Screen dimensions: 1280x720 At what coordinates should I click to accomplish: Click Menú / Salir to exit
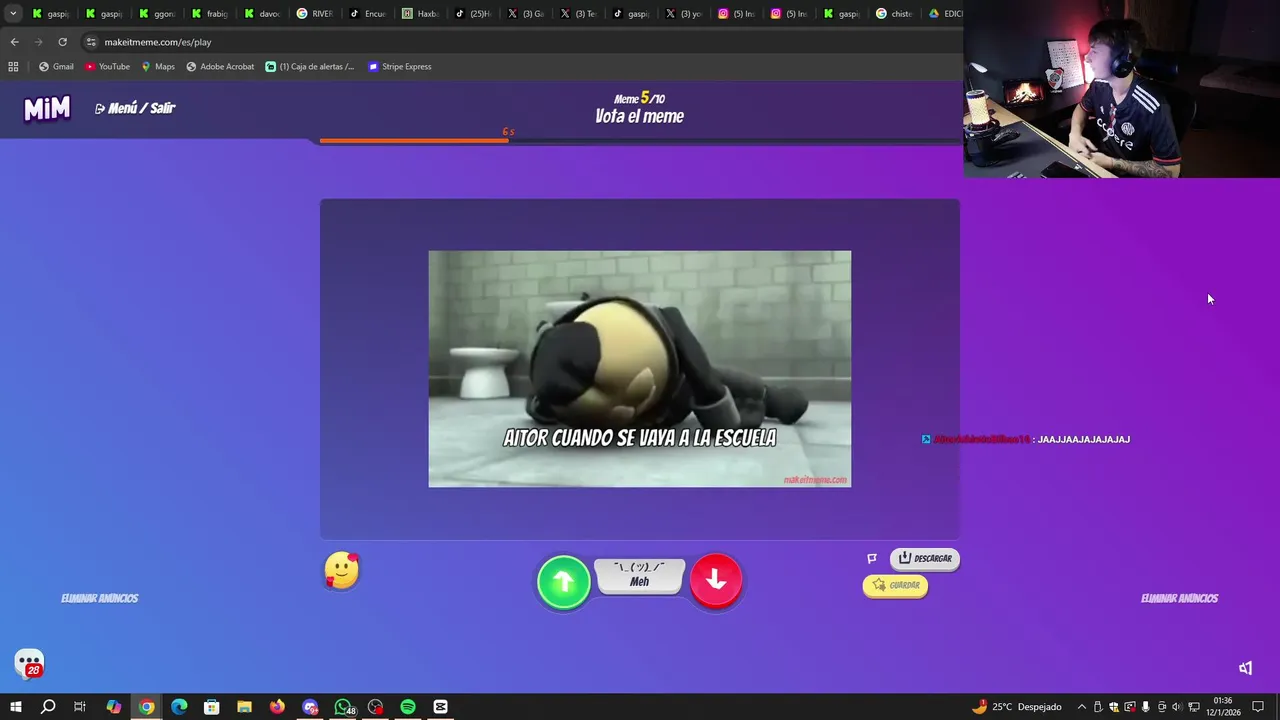(135, 108)
